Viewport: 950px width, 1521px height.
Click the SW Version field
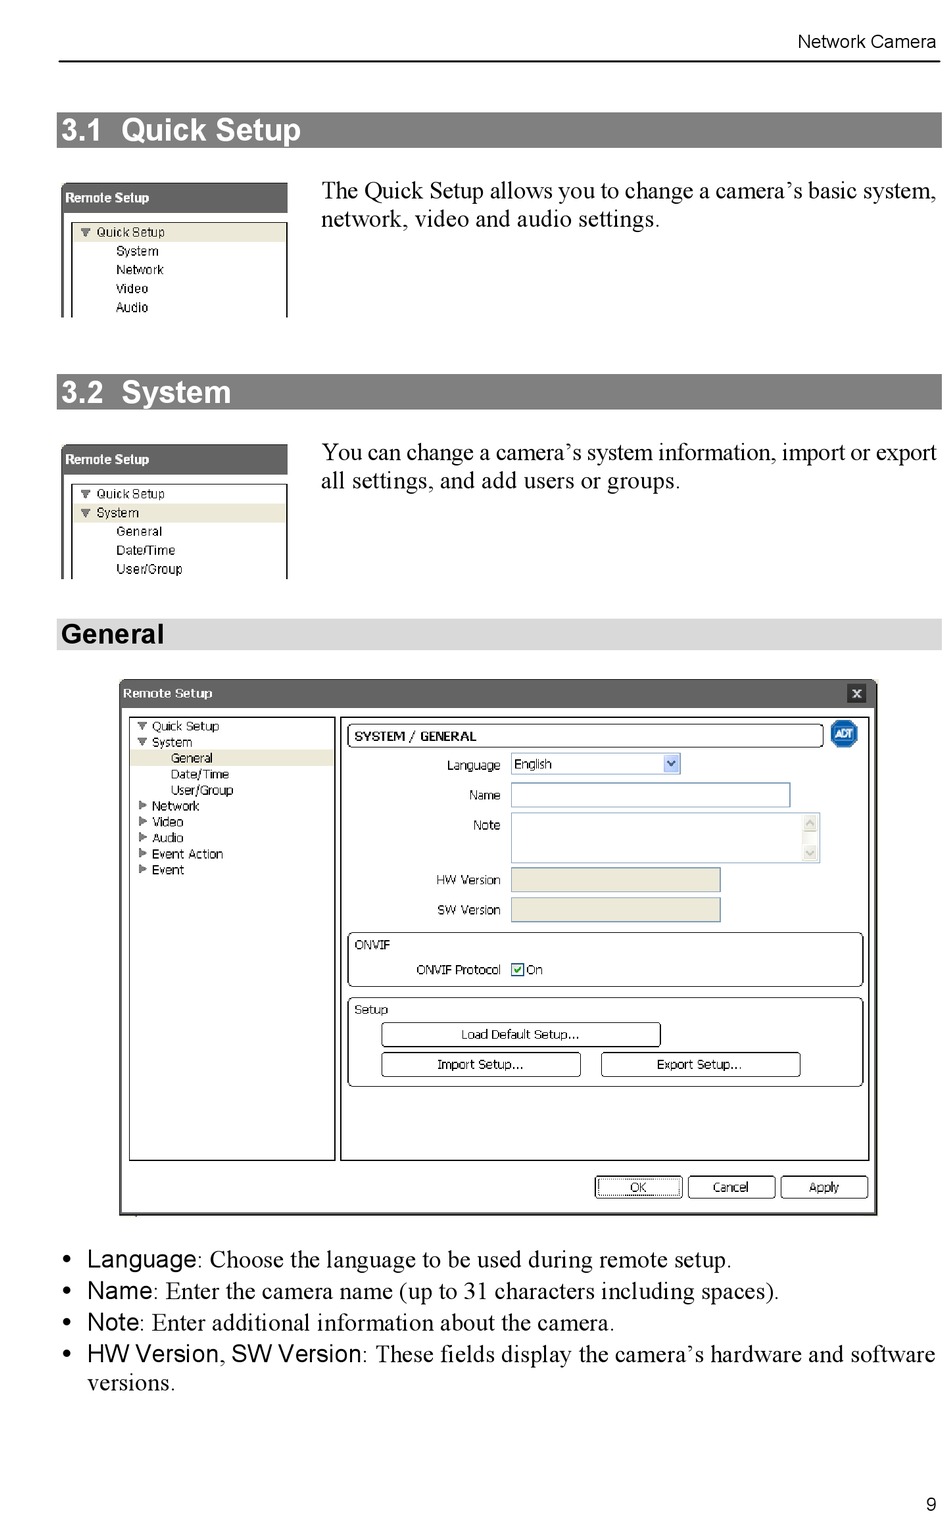click(615, 910)
